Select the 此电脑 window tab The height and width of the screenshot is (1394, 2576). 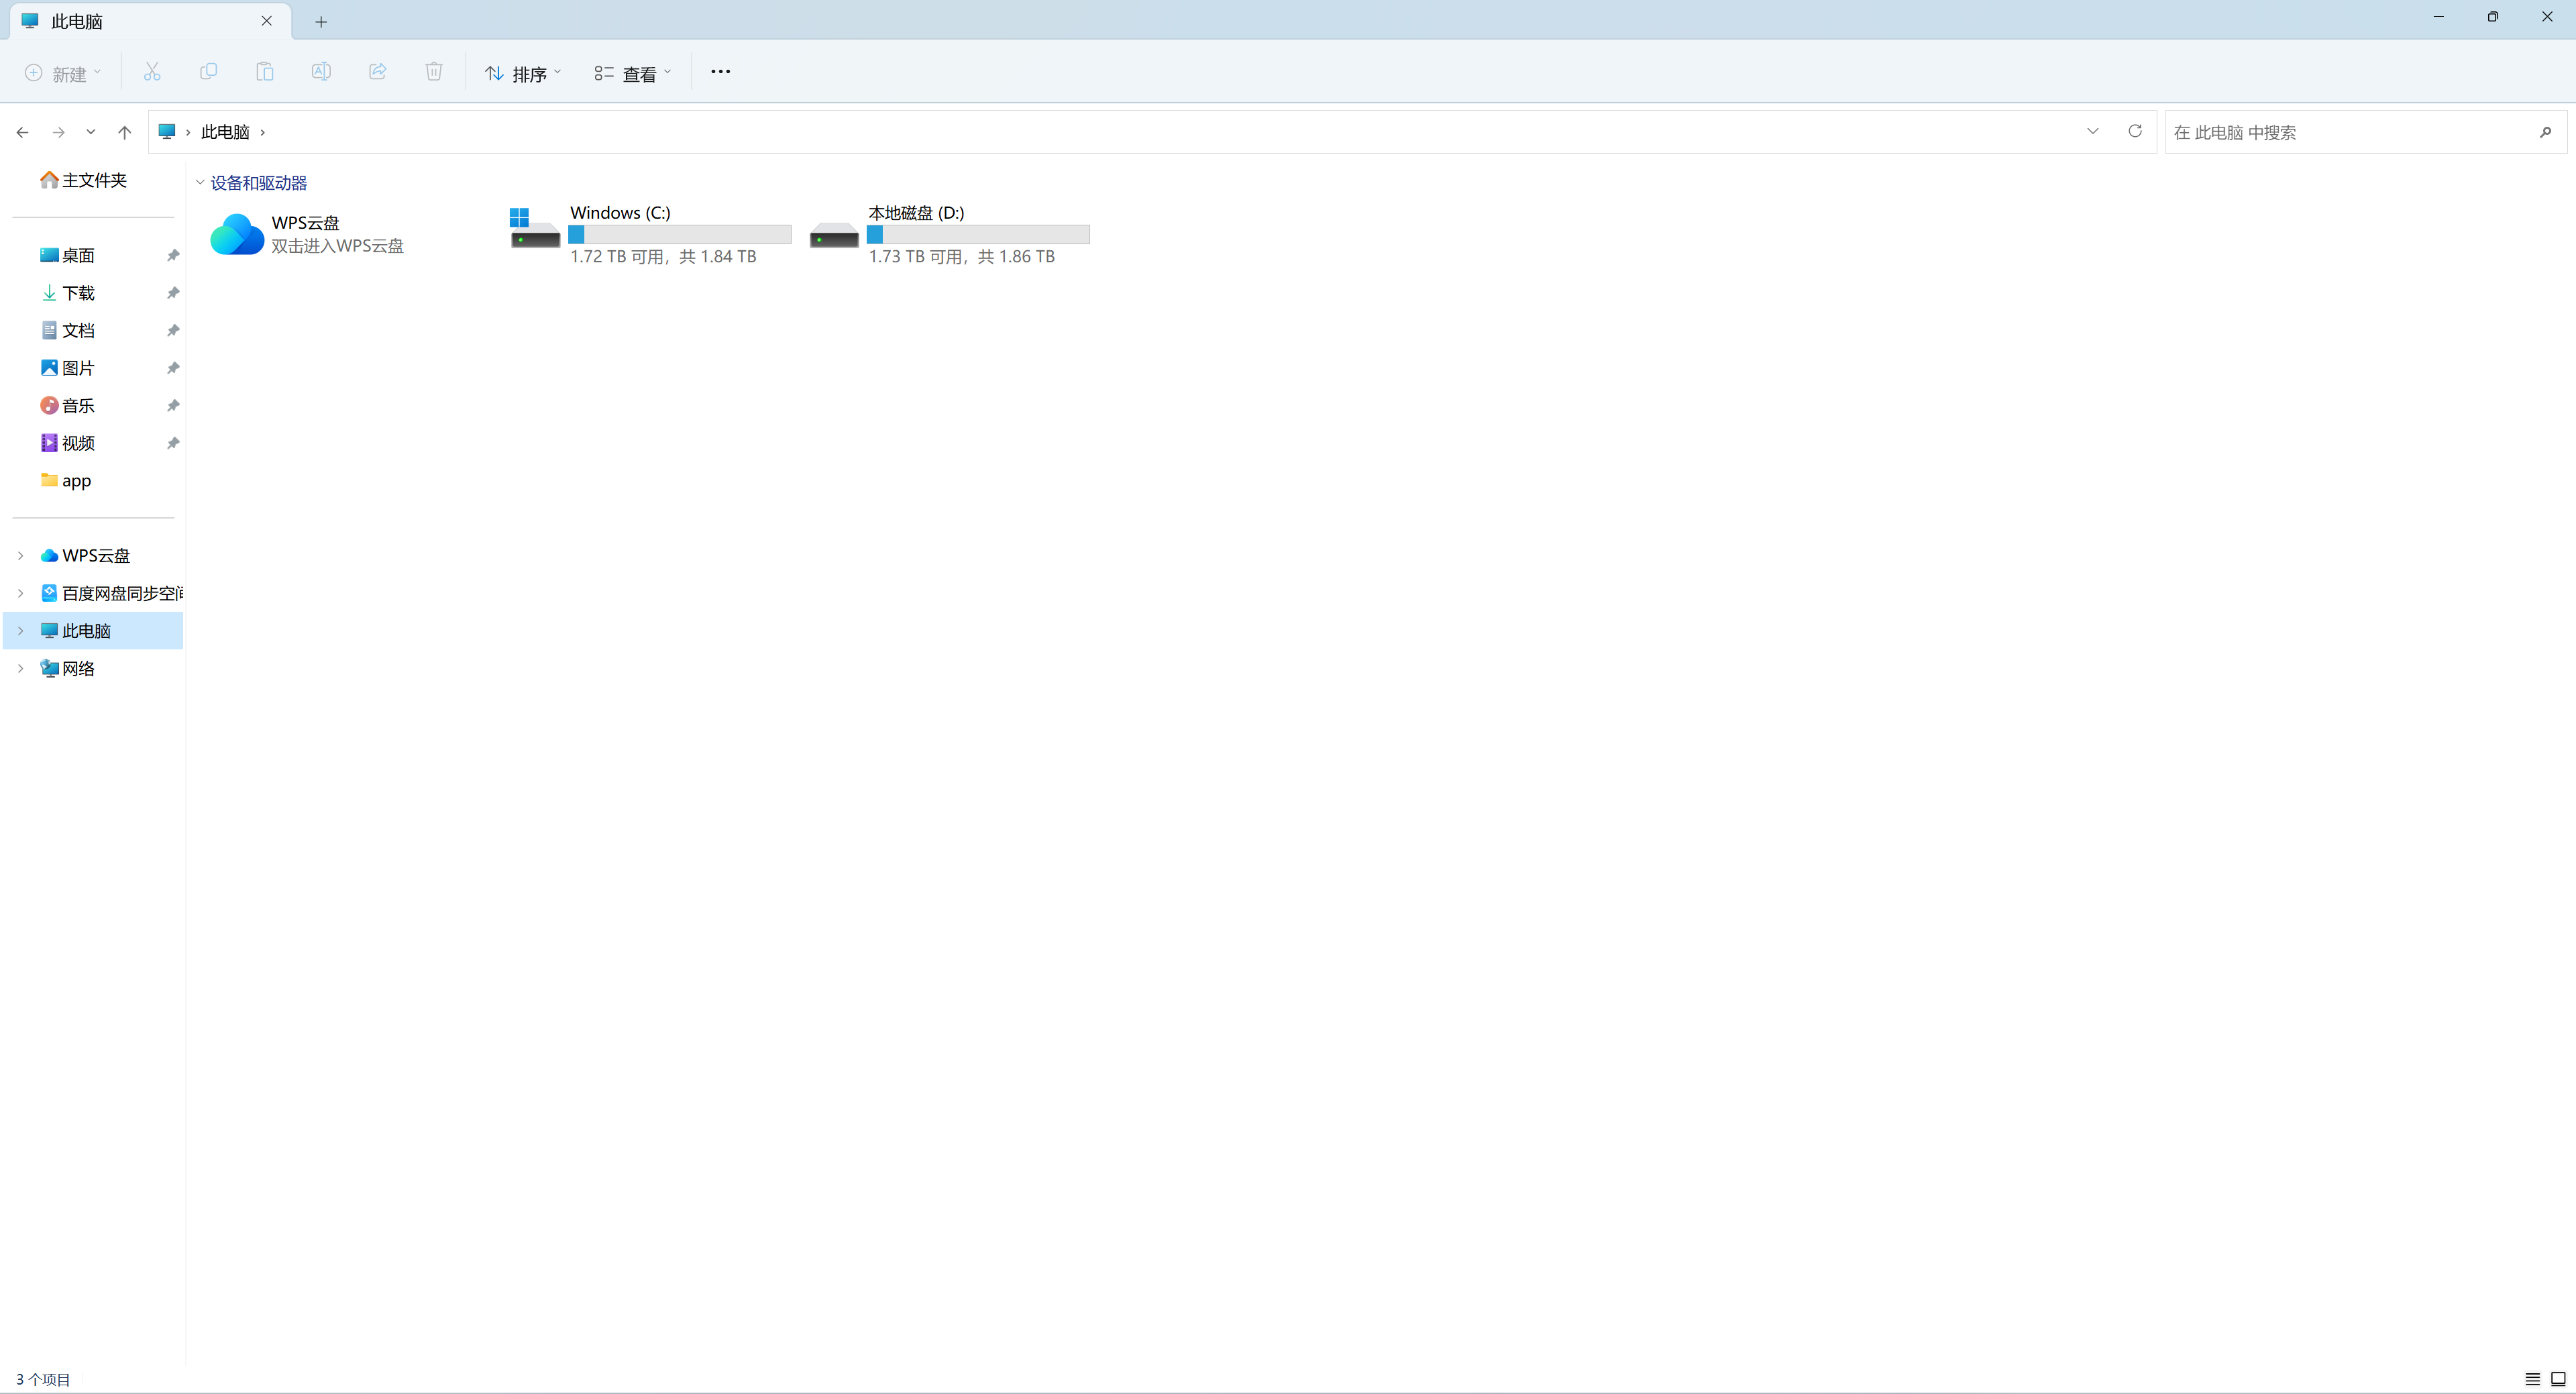pyautogui.click(x=150, y=21)
